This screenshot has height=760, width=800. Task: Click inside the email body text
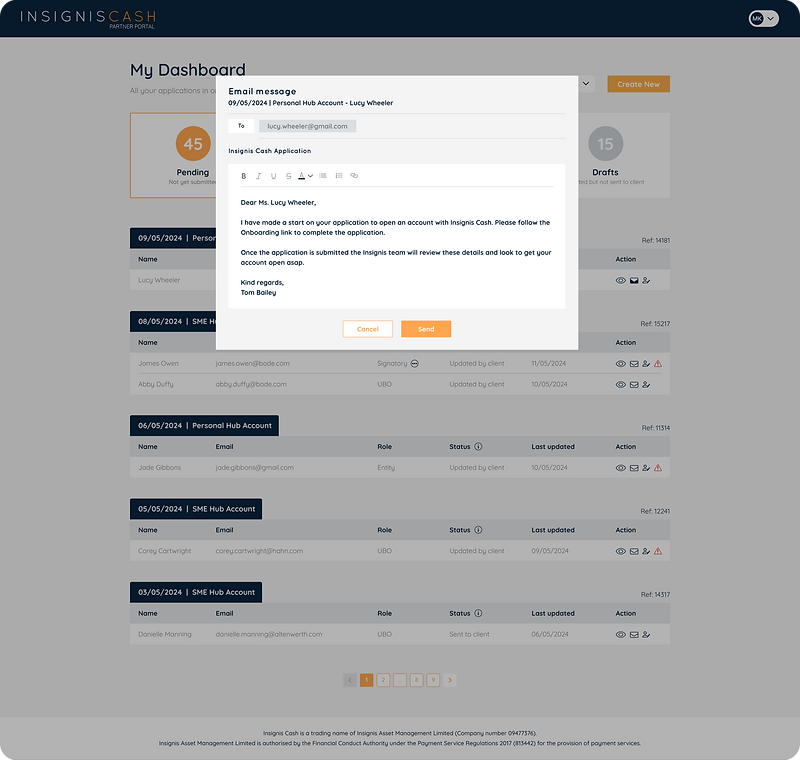point(396,247)
